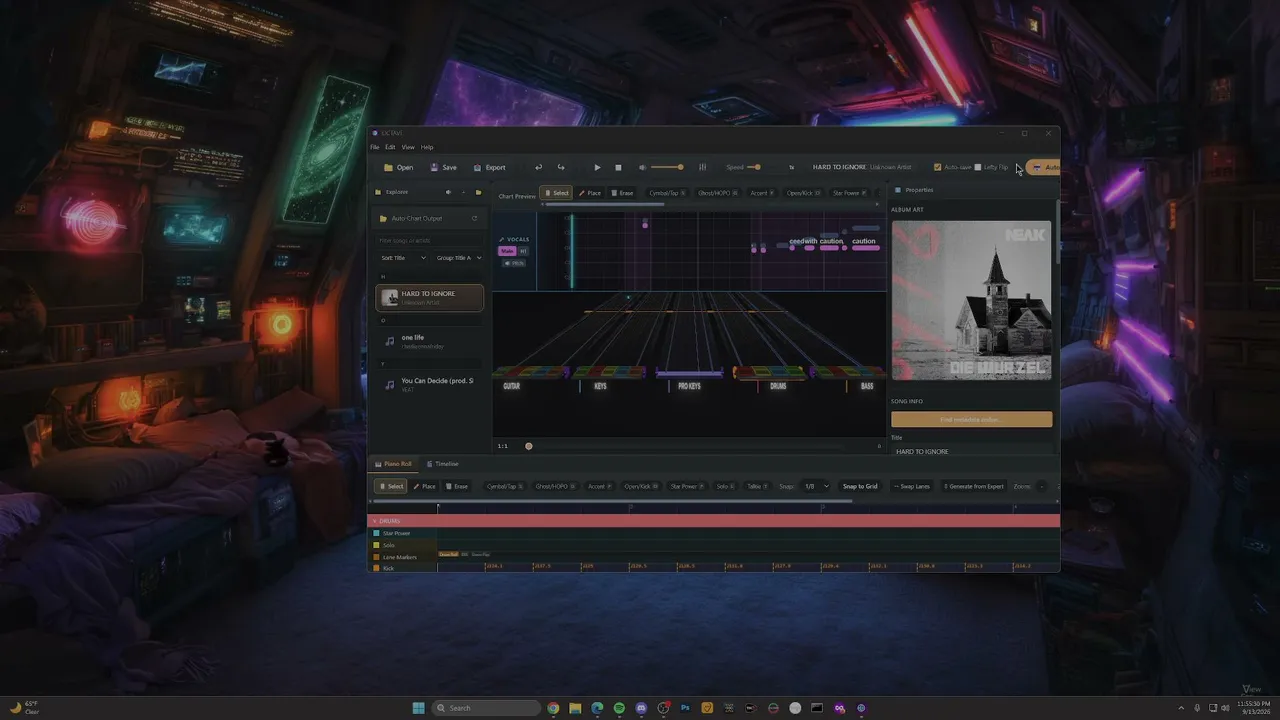
Task: Refresh the Auto-Chart Output folder
Action: 474,218
